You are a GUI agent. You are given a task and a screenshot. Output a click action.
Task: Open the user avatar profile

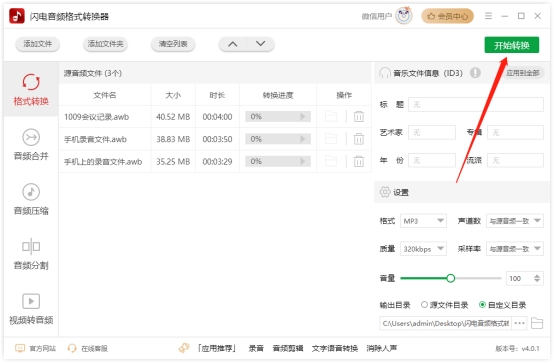coord(404,16)
